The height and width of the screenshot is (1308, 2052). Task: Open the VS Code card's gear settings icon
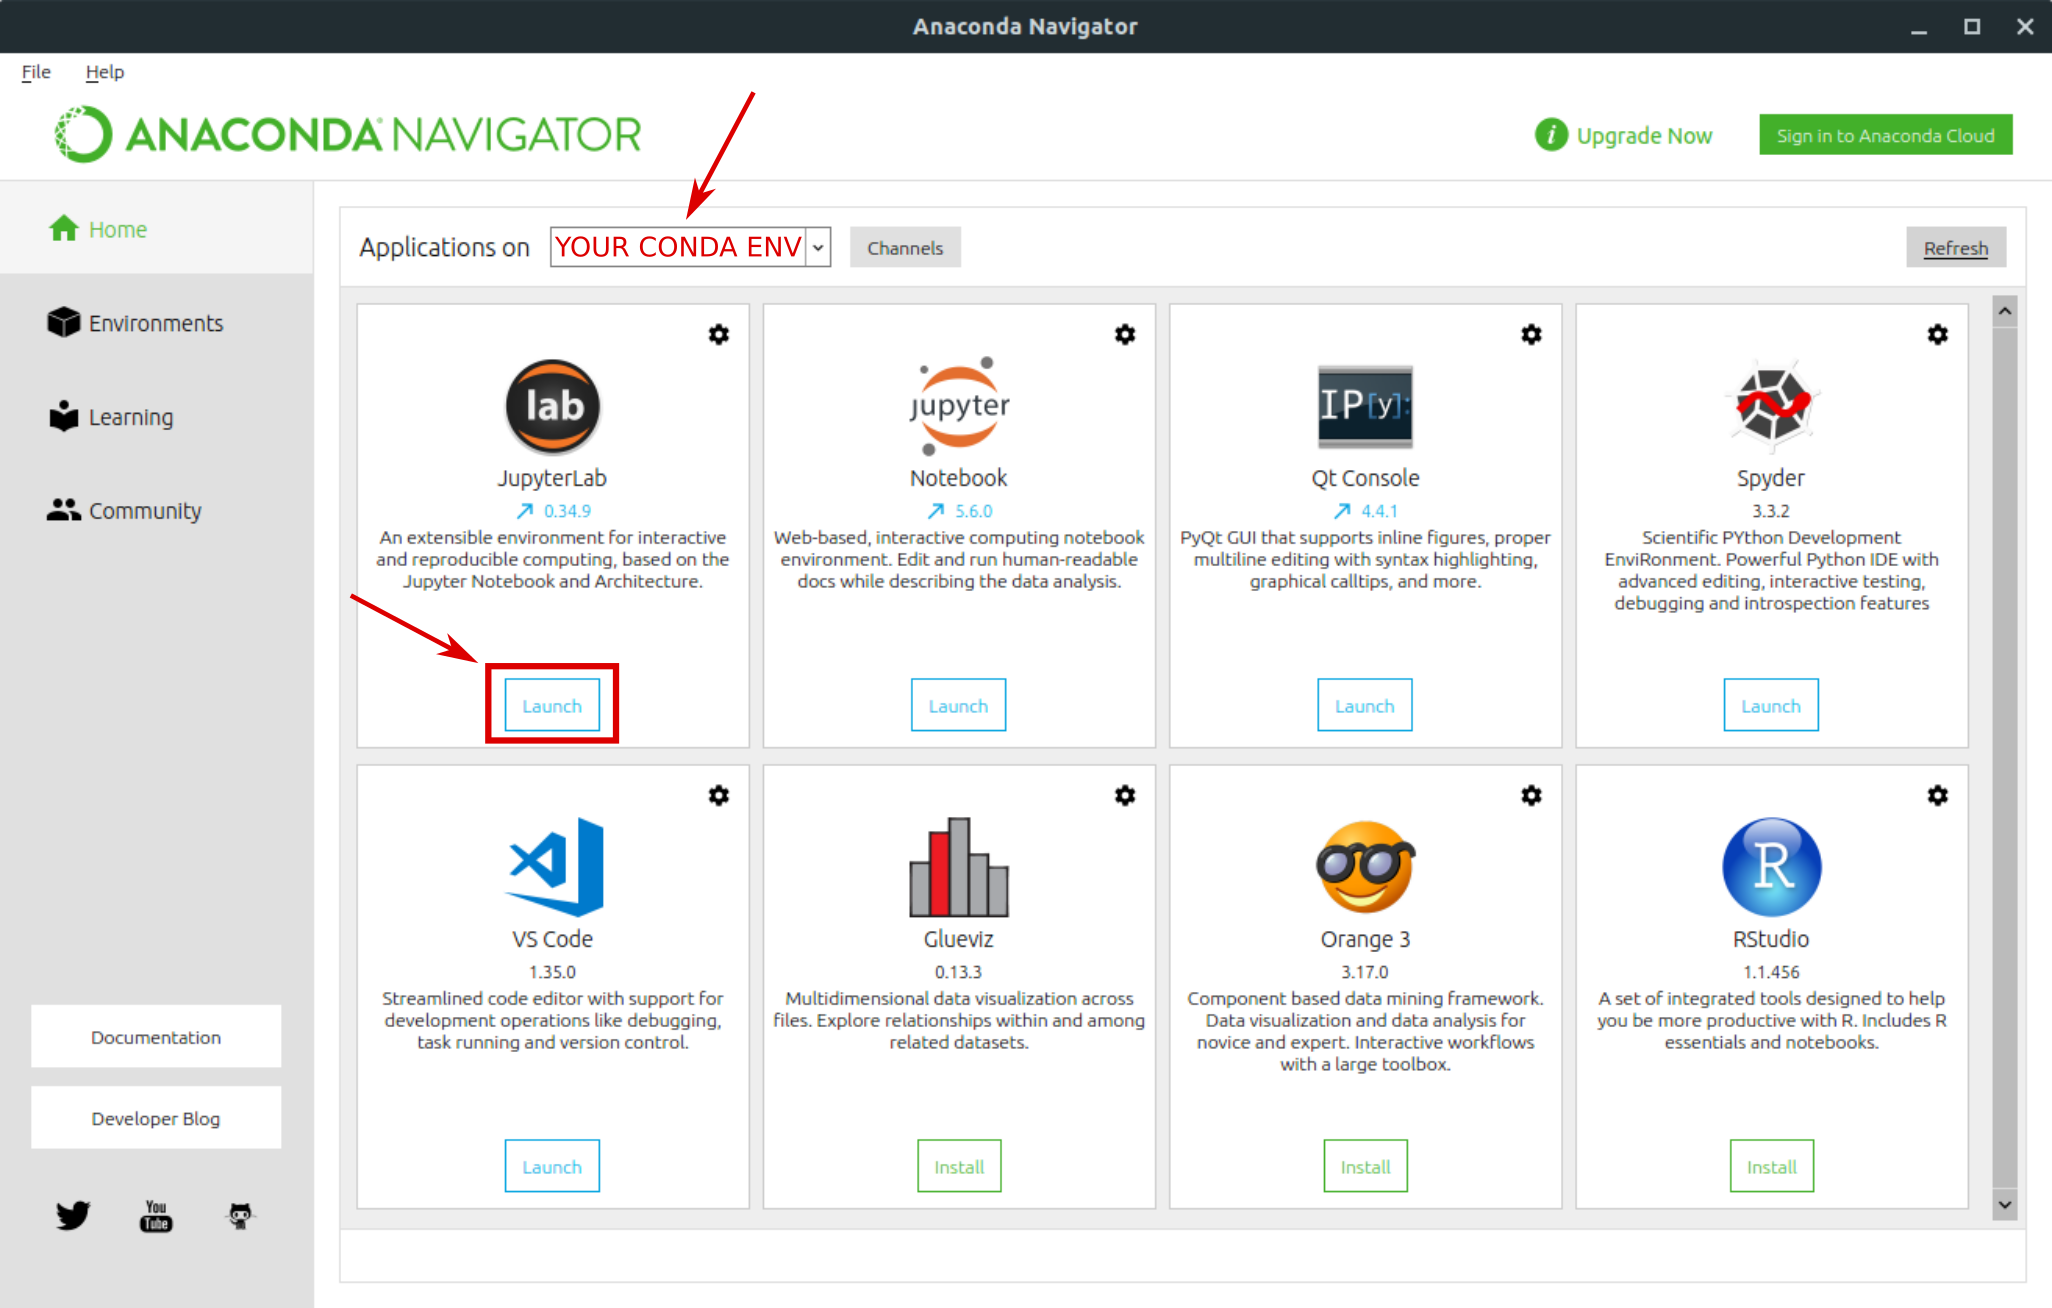click(719, 795)
